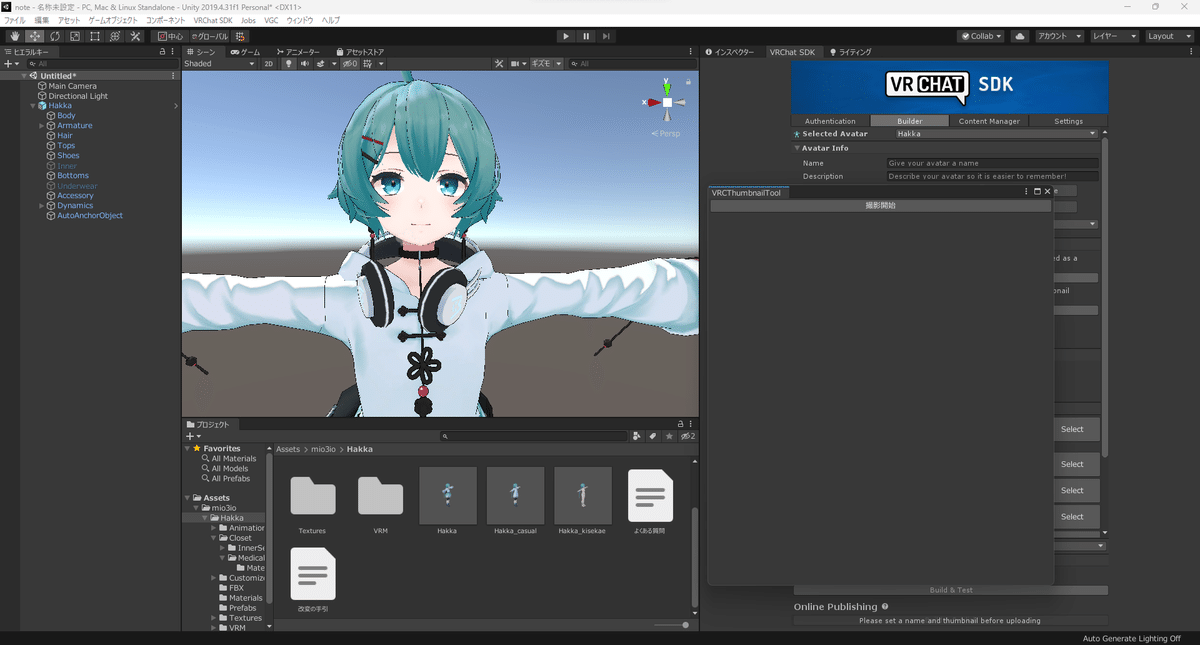Screen dimensions: 1200x645
Task: Expand the Armature object in Hierarchy
Action: pyautogui.click(x=41, y=126)
